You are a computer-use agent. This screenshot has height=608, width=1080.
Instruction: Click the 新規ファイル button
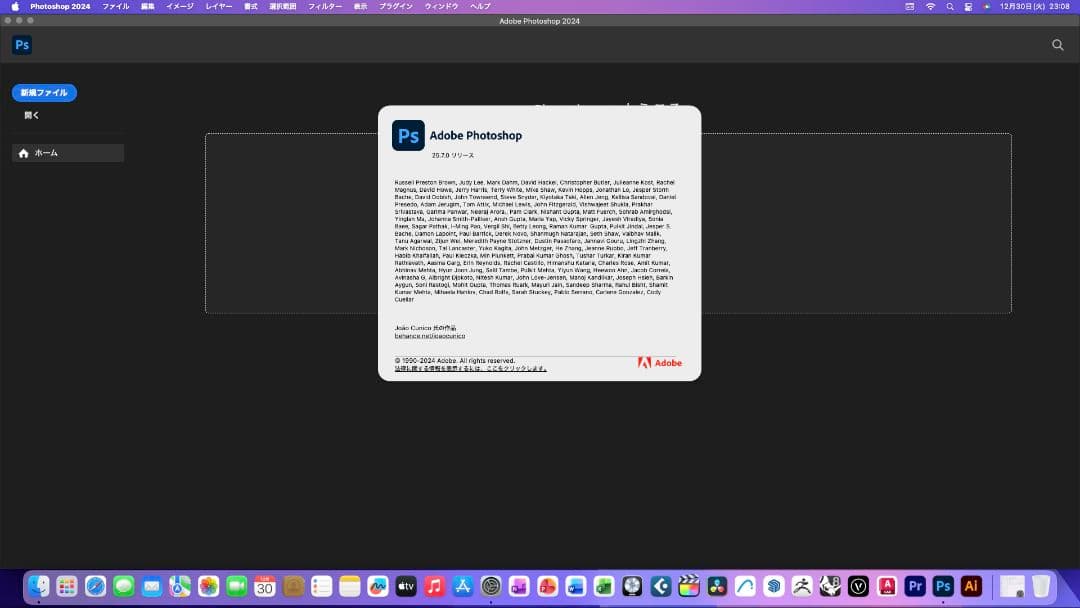[44, 93]
